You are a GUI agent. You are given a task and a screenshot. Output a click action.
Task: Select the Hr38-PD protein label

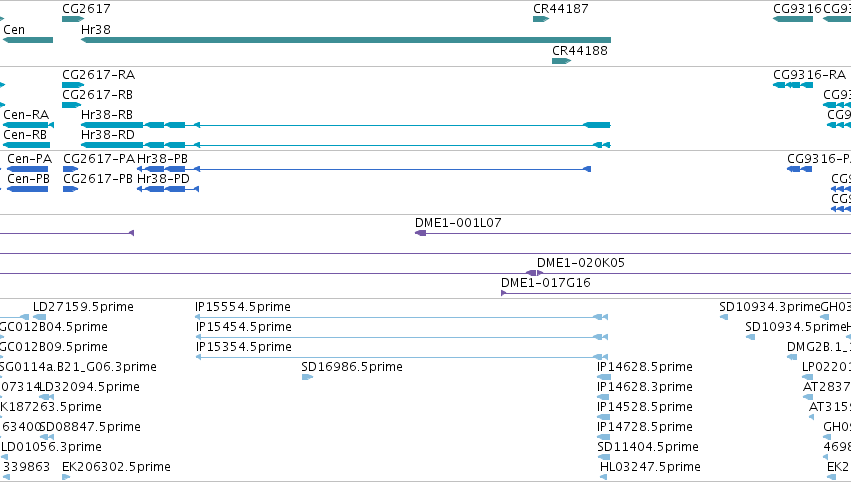coord(163,179)
